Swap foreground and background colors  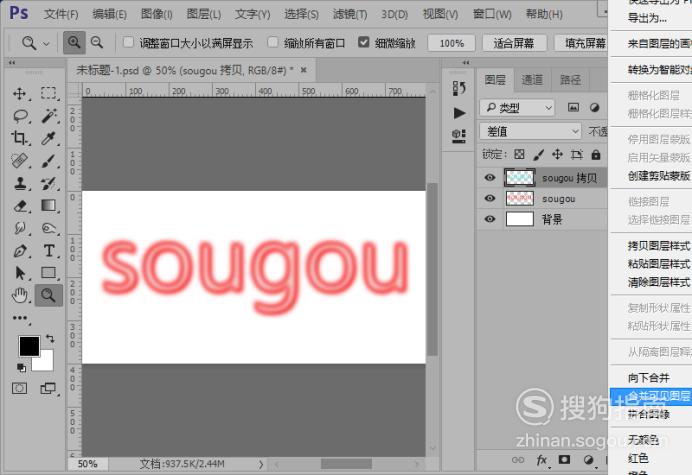click(x=50, y=339)
